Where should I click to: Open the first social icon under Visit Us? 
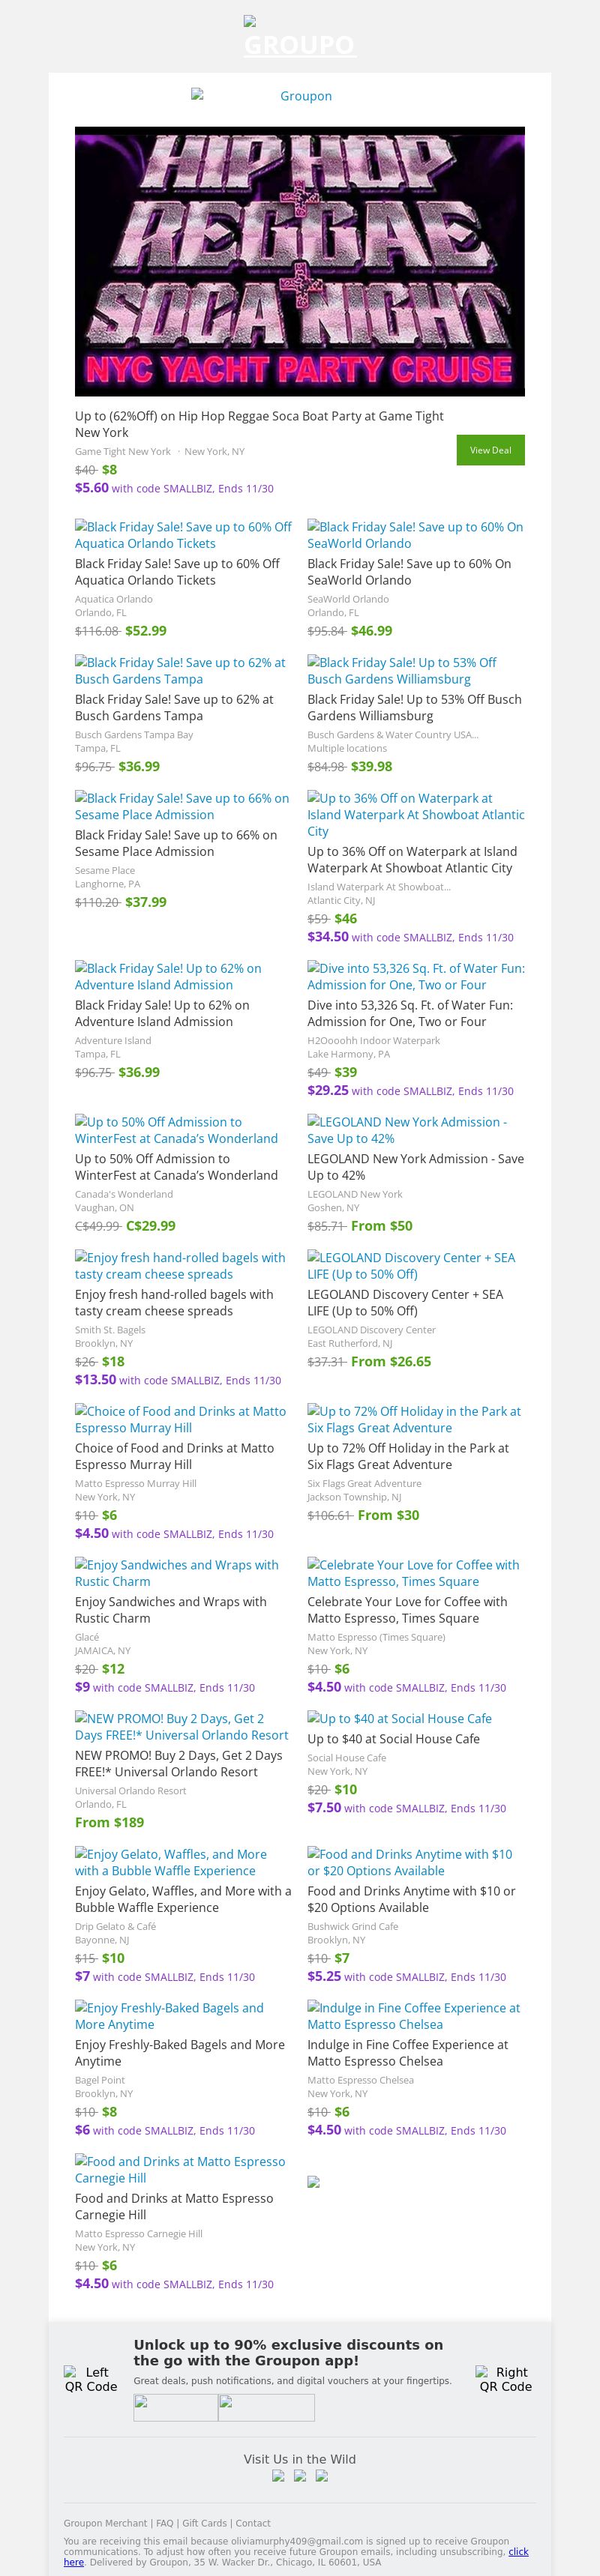click(278, 2476)
